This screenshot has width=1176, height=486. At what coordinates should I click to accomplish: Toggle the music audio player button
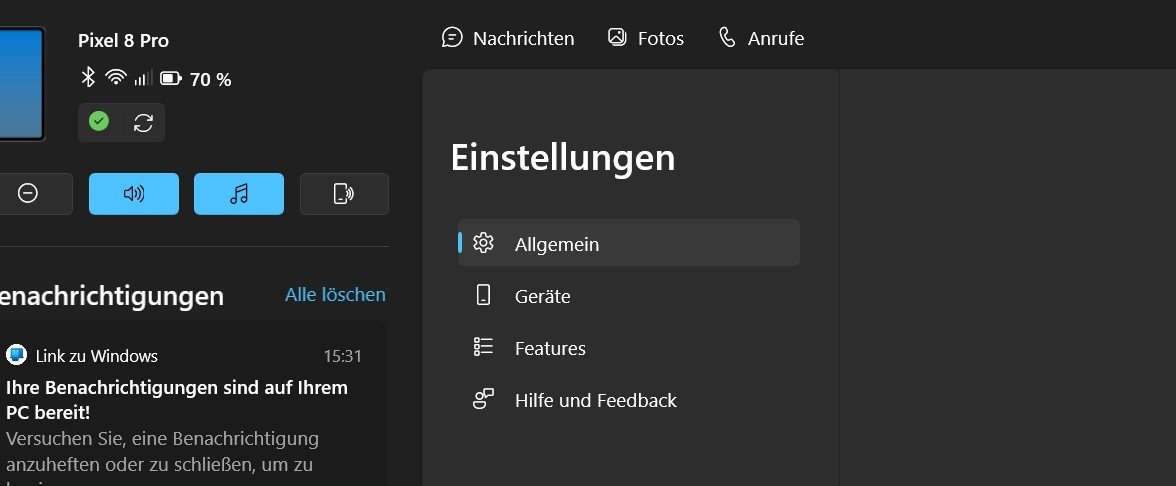[x=239, y=194]
